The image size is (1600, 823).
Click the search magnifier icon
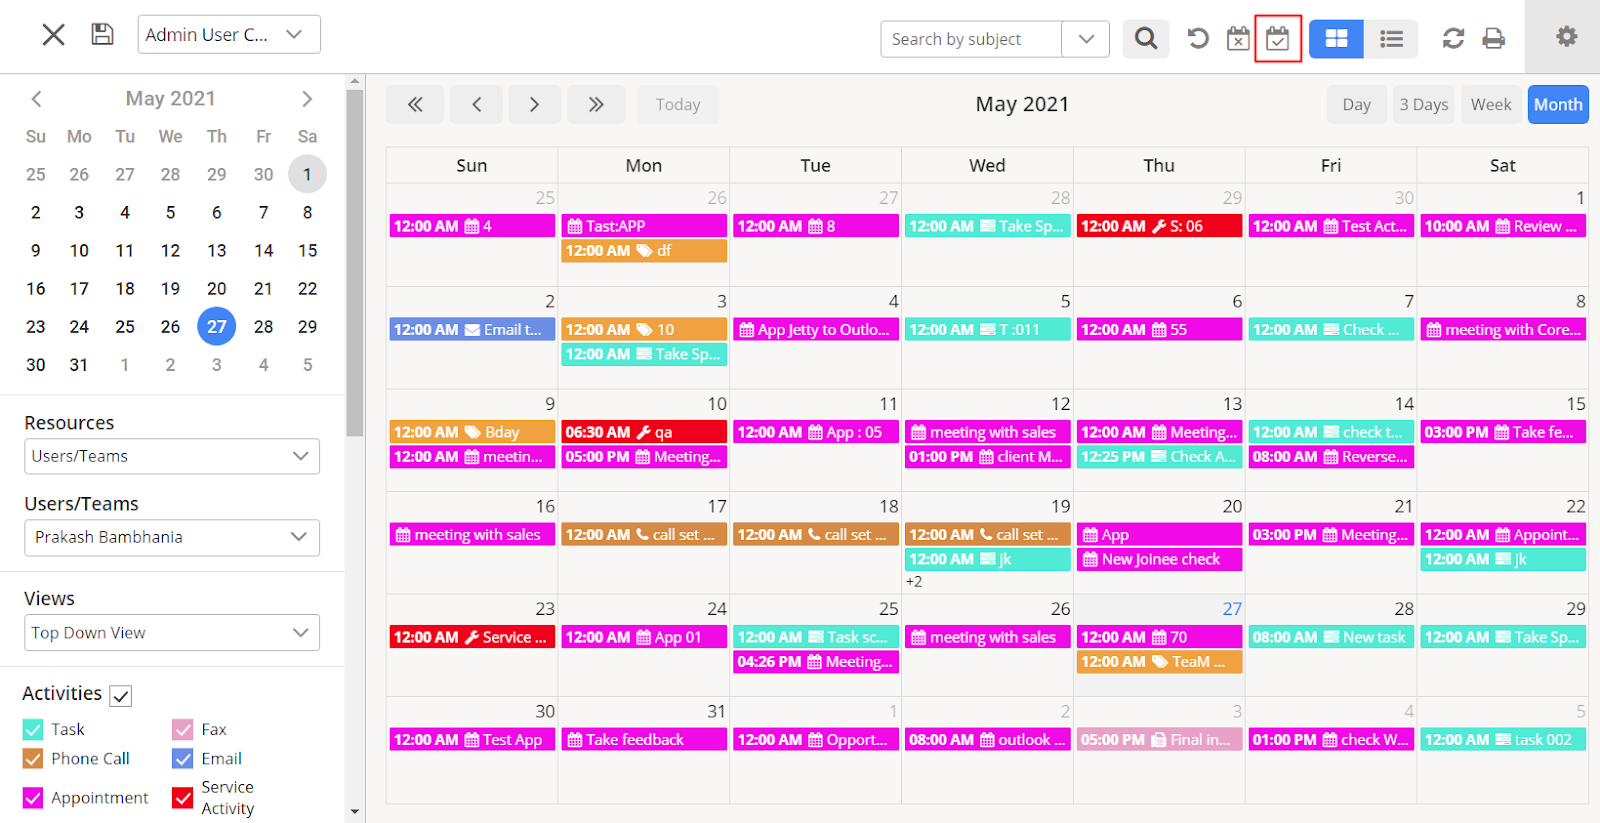tap(1146, 39)
